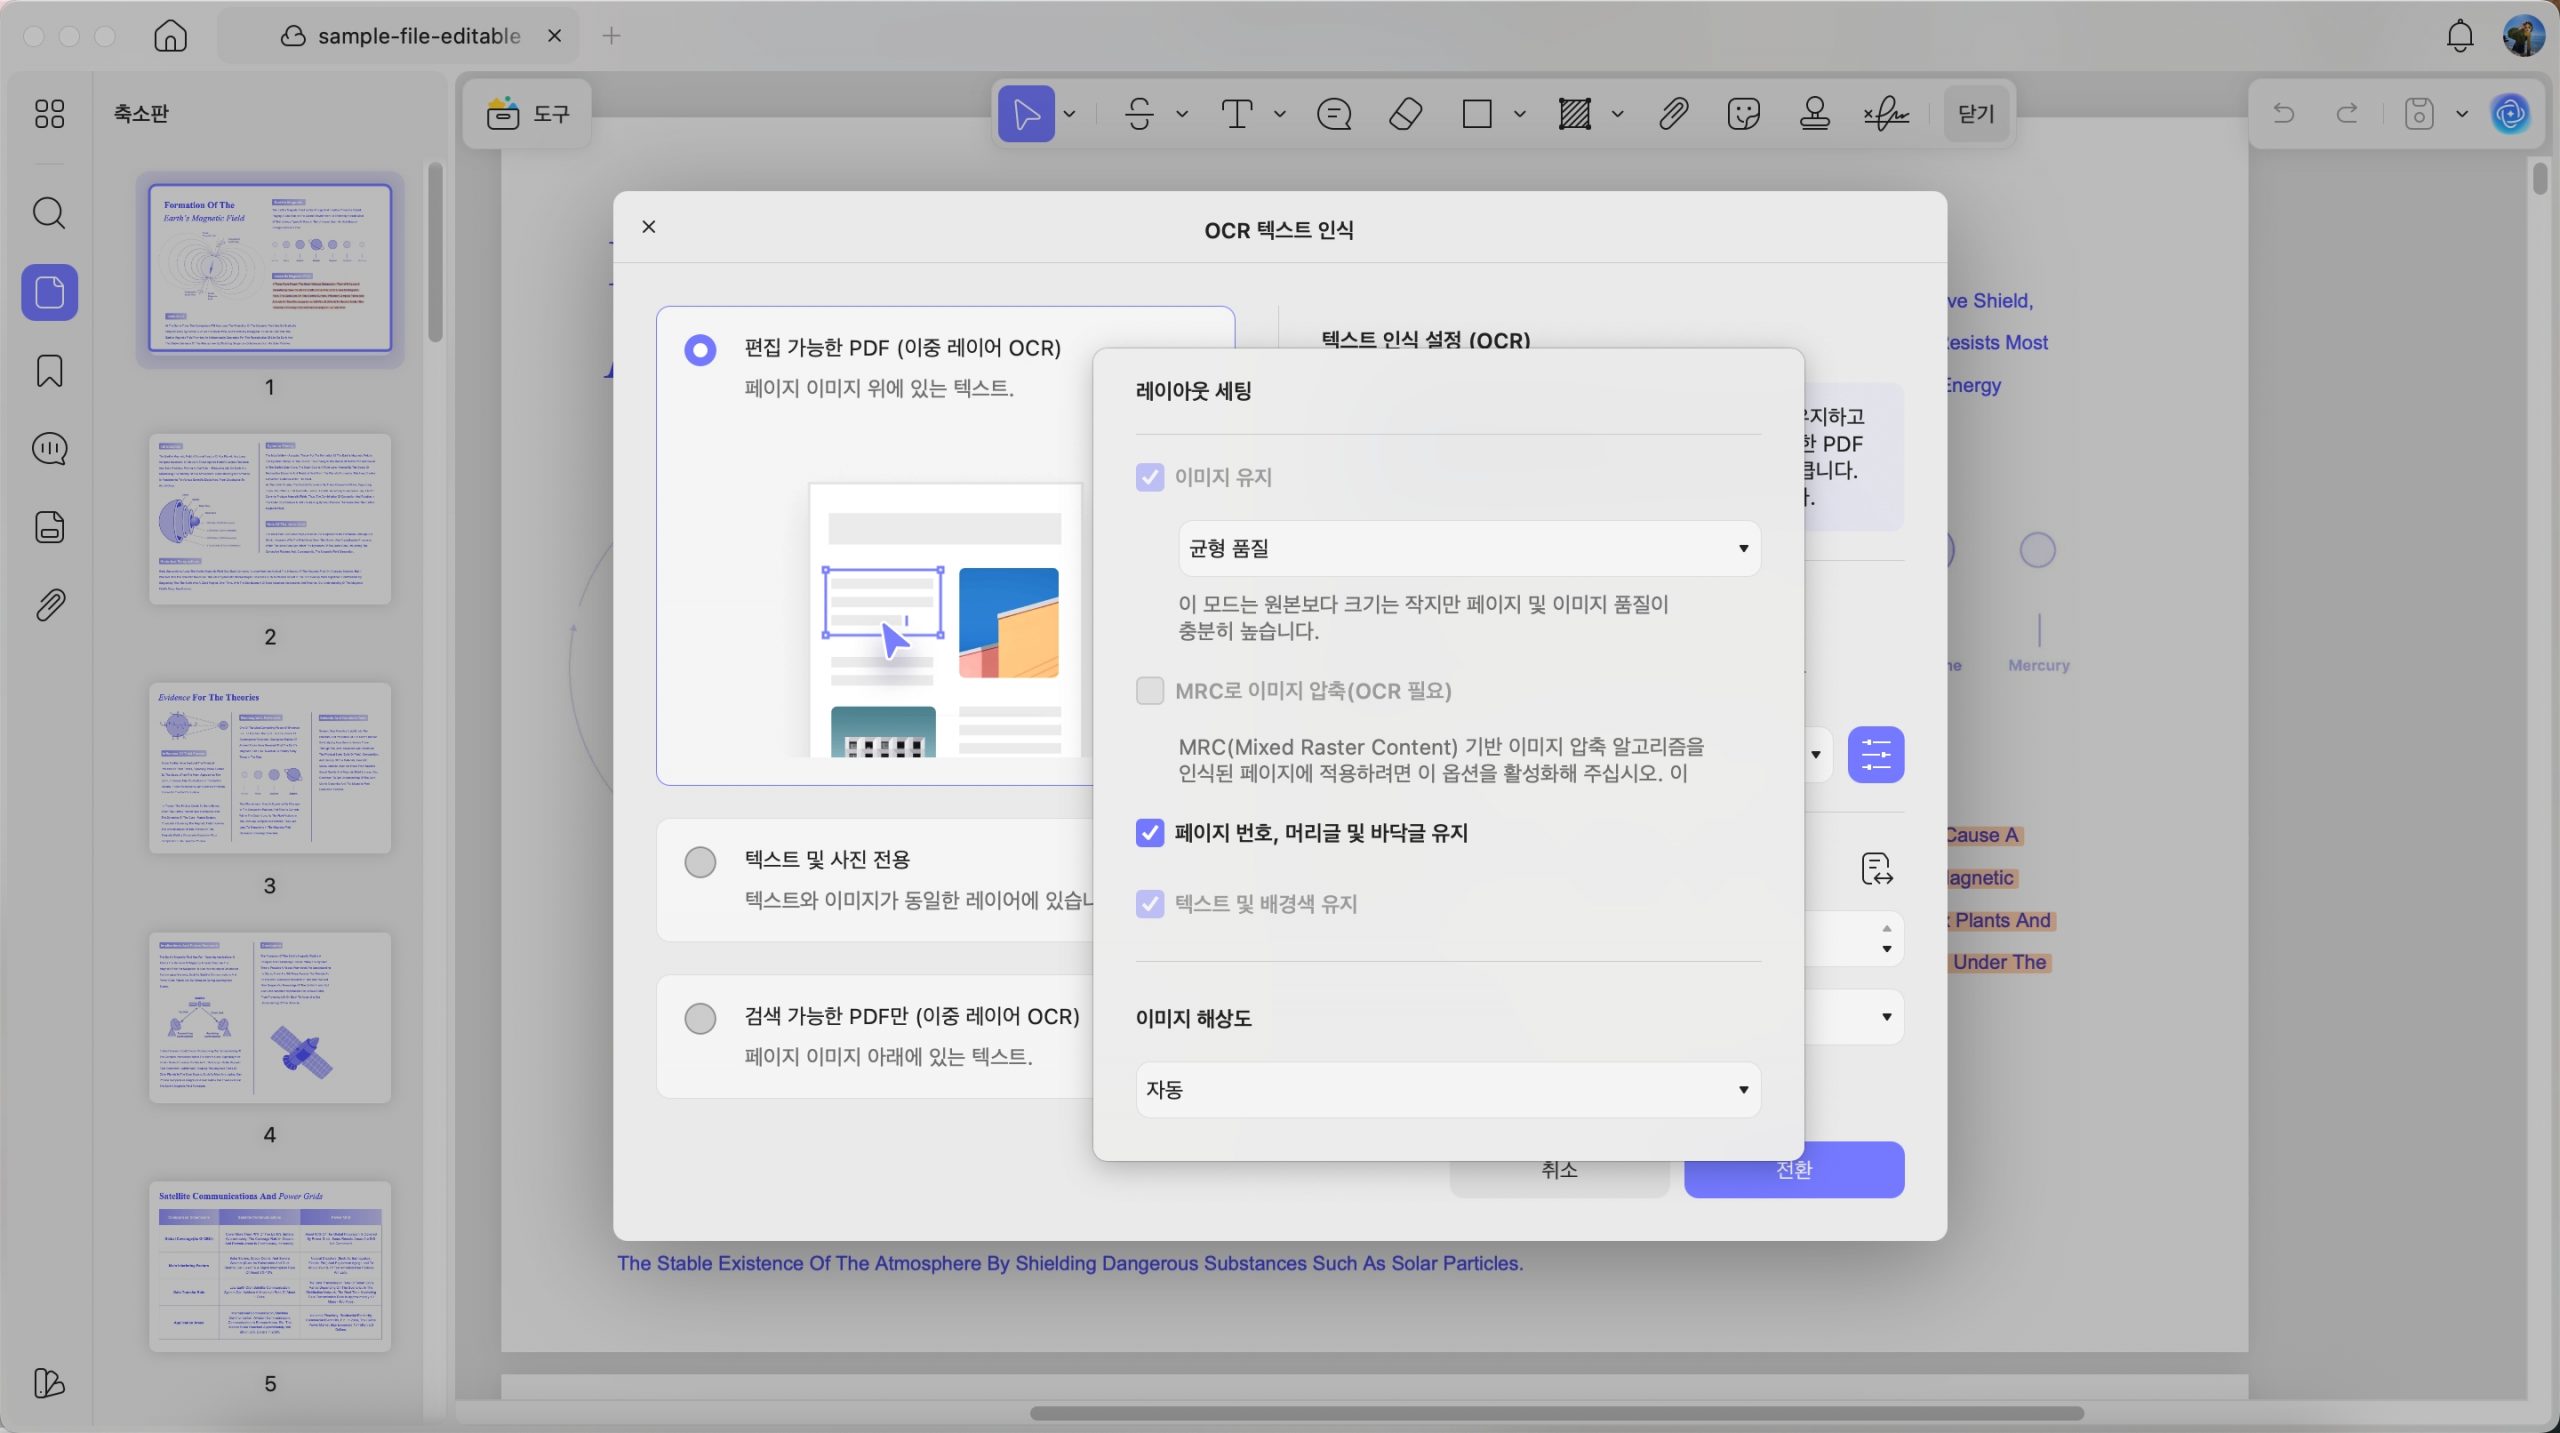Screen dimensions: 2560x1433
Task: Select the page thumbnails panel icon
Action: click(x=50, y=292)
